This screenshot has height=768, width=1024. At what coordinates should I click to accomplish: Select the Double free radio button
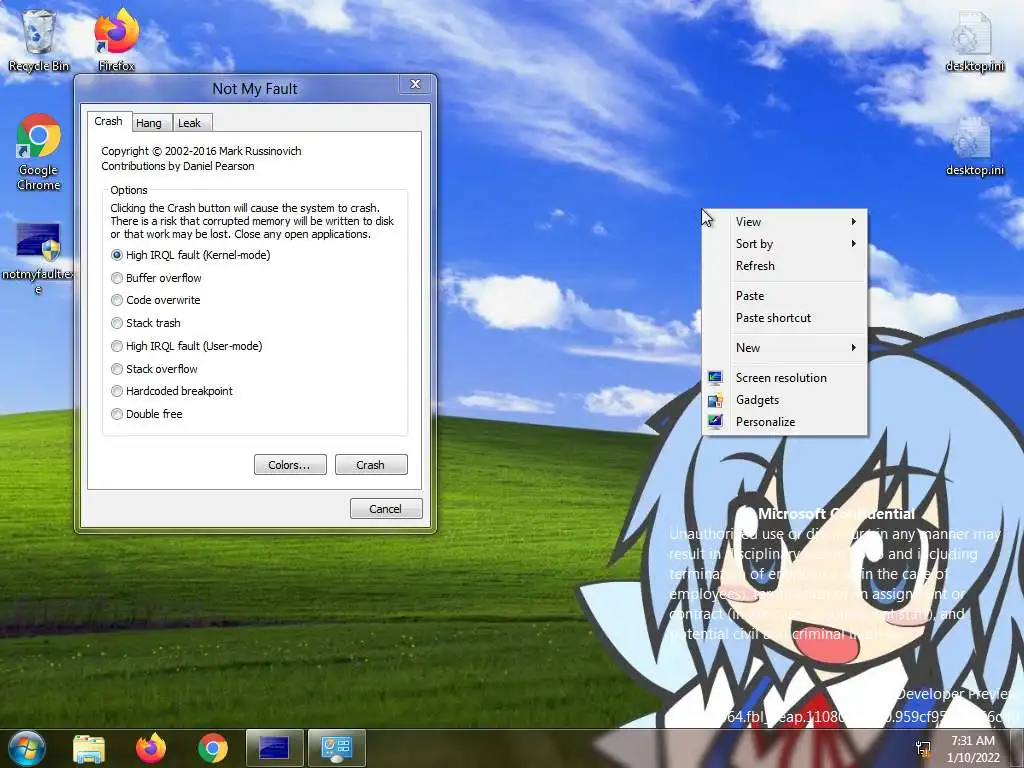(117, 414)
